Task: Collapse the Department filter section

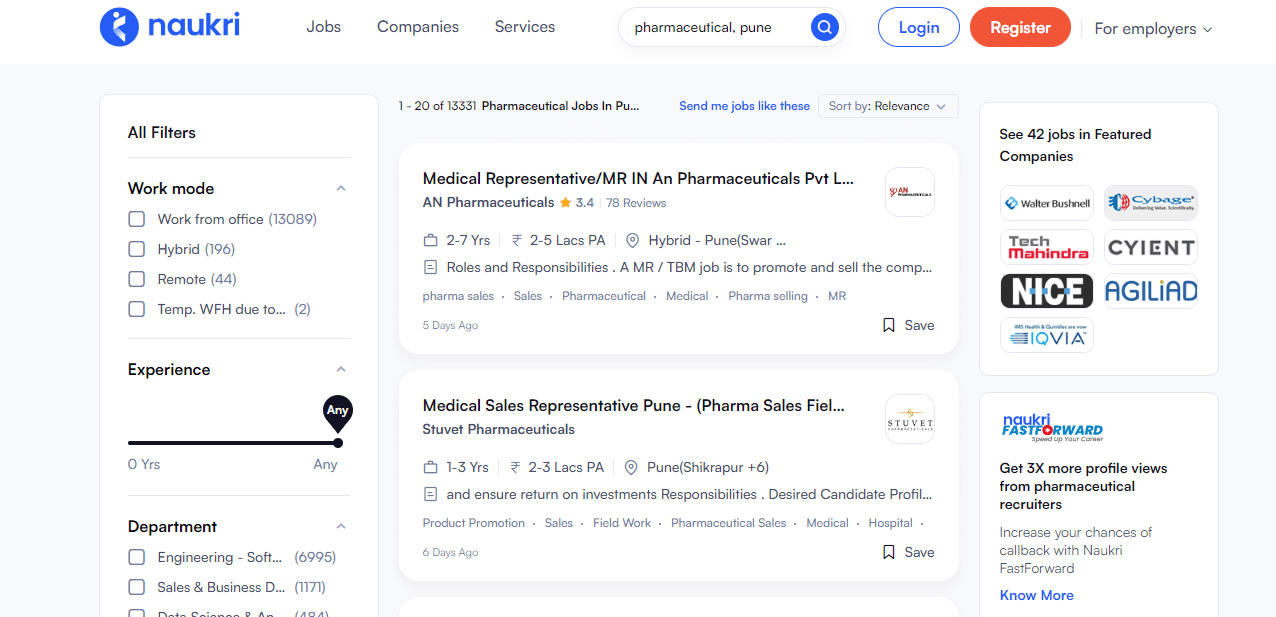Action: (x=340, y=525)
